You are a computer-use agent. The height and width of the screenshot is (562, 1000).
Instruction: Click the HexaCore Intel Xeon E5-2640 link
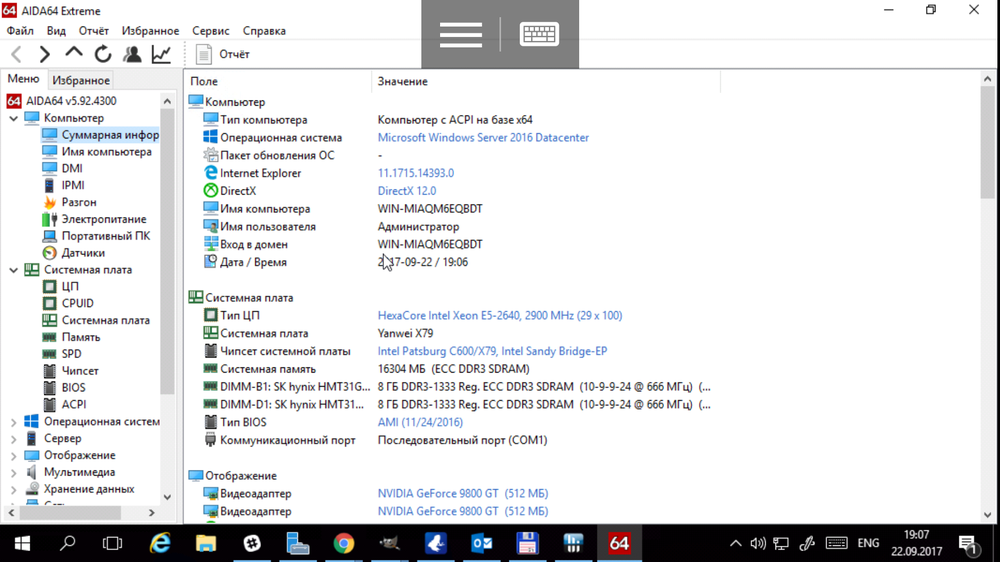click(x=499, y=316)
